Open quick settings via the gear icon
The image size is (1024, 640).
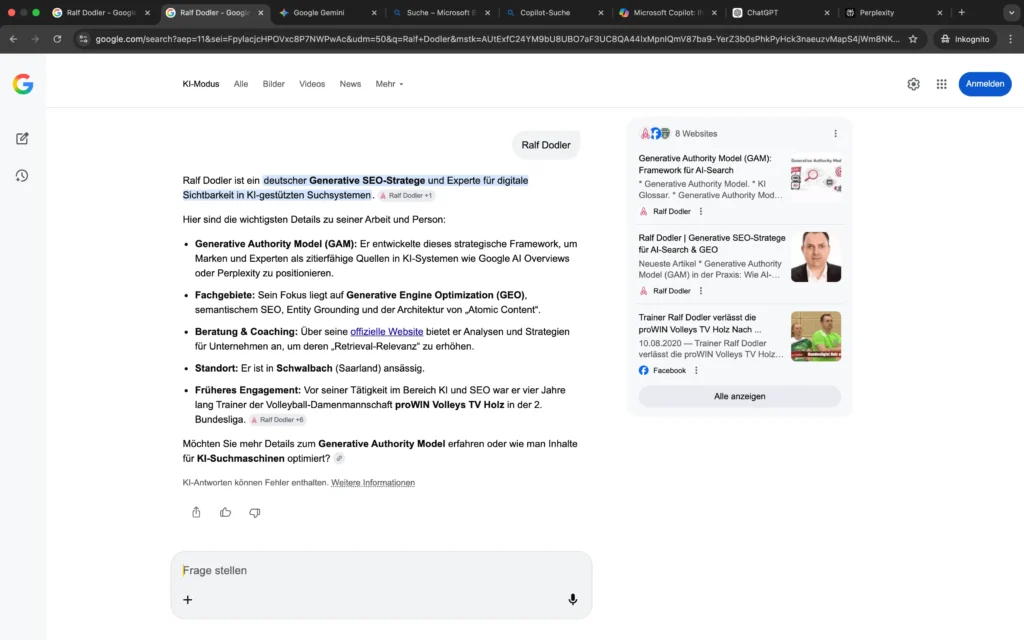[913, 84]
